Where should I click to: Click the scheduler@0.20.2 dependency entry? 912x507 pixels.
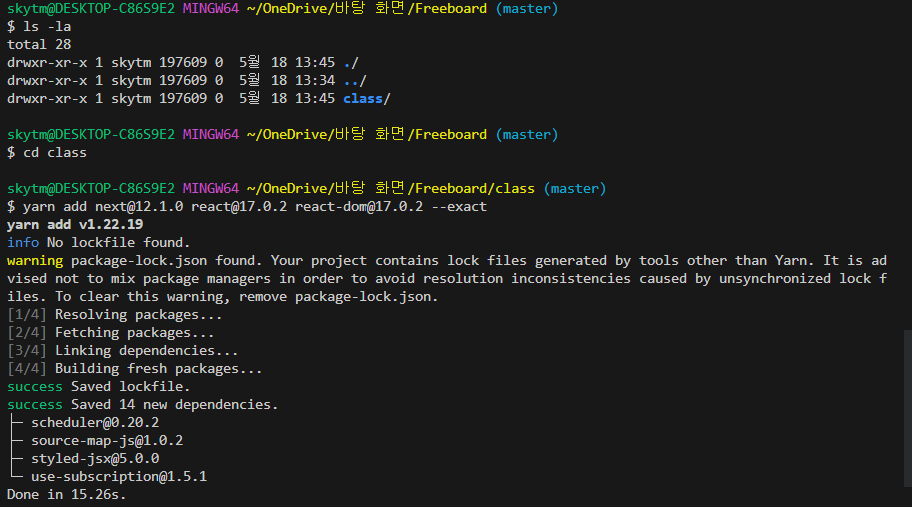pos(95,423)
